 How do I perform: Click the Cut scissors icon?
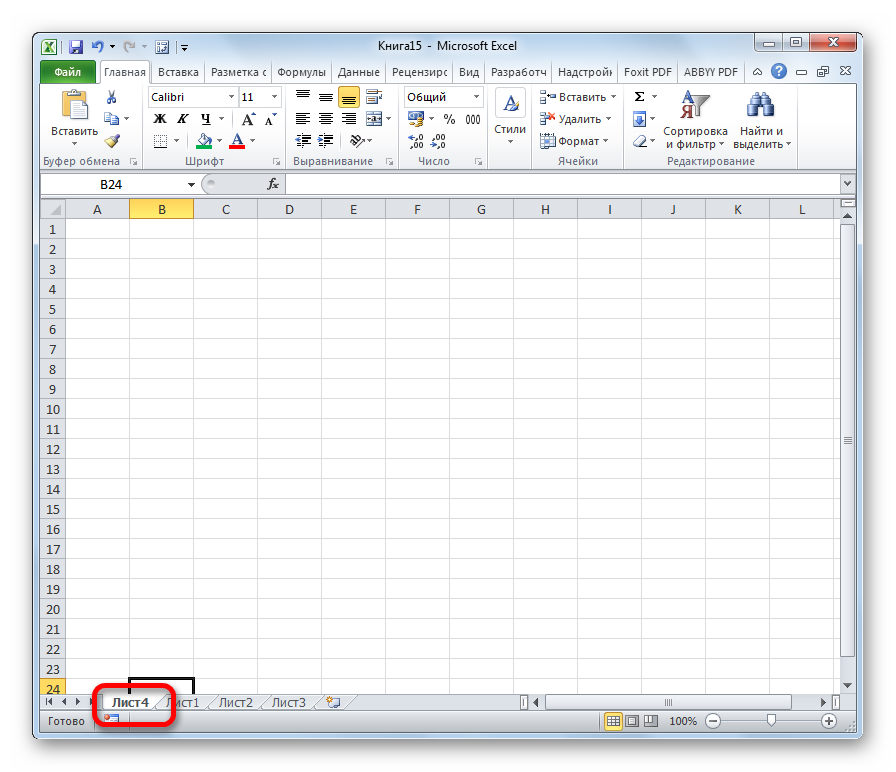[x=112, y=97]
